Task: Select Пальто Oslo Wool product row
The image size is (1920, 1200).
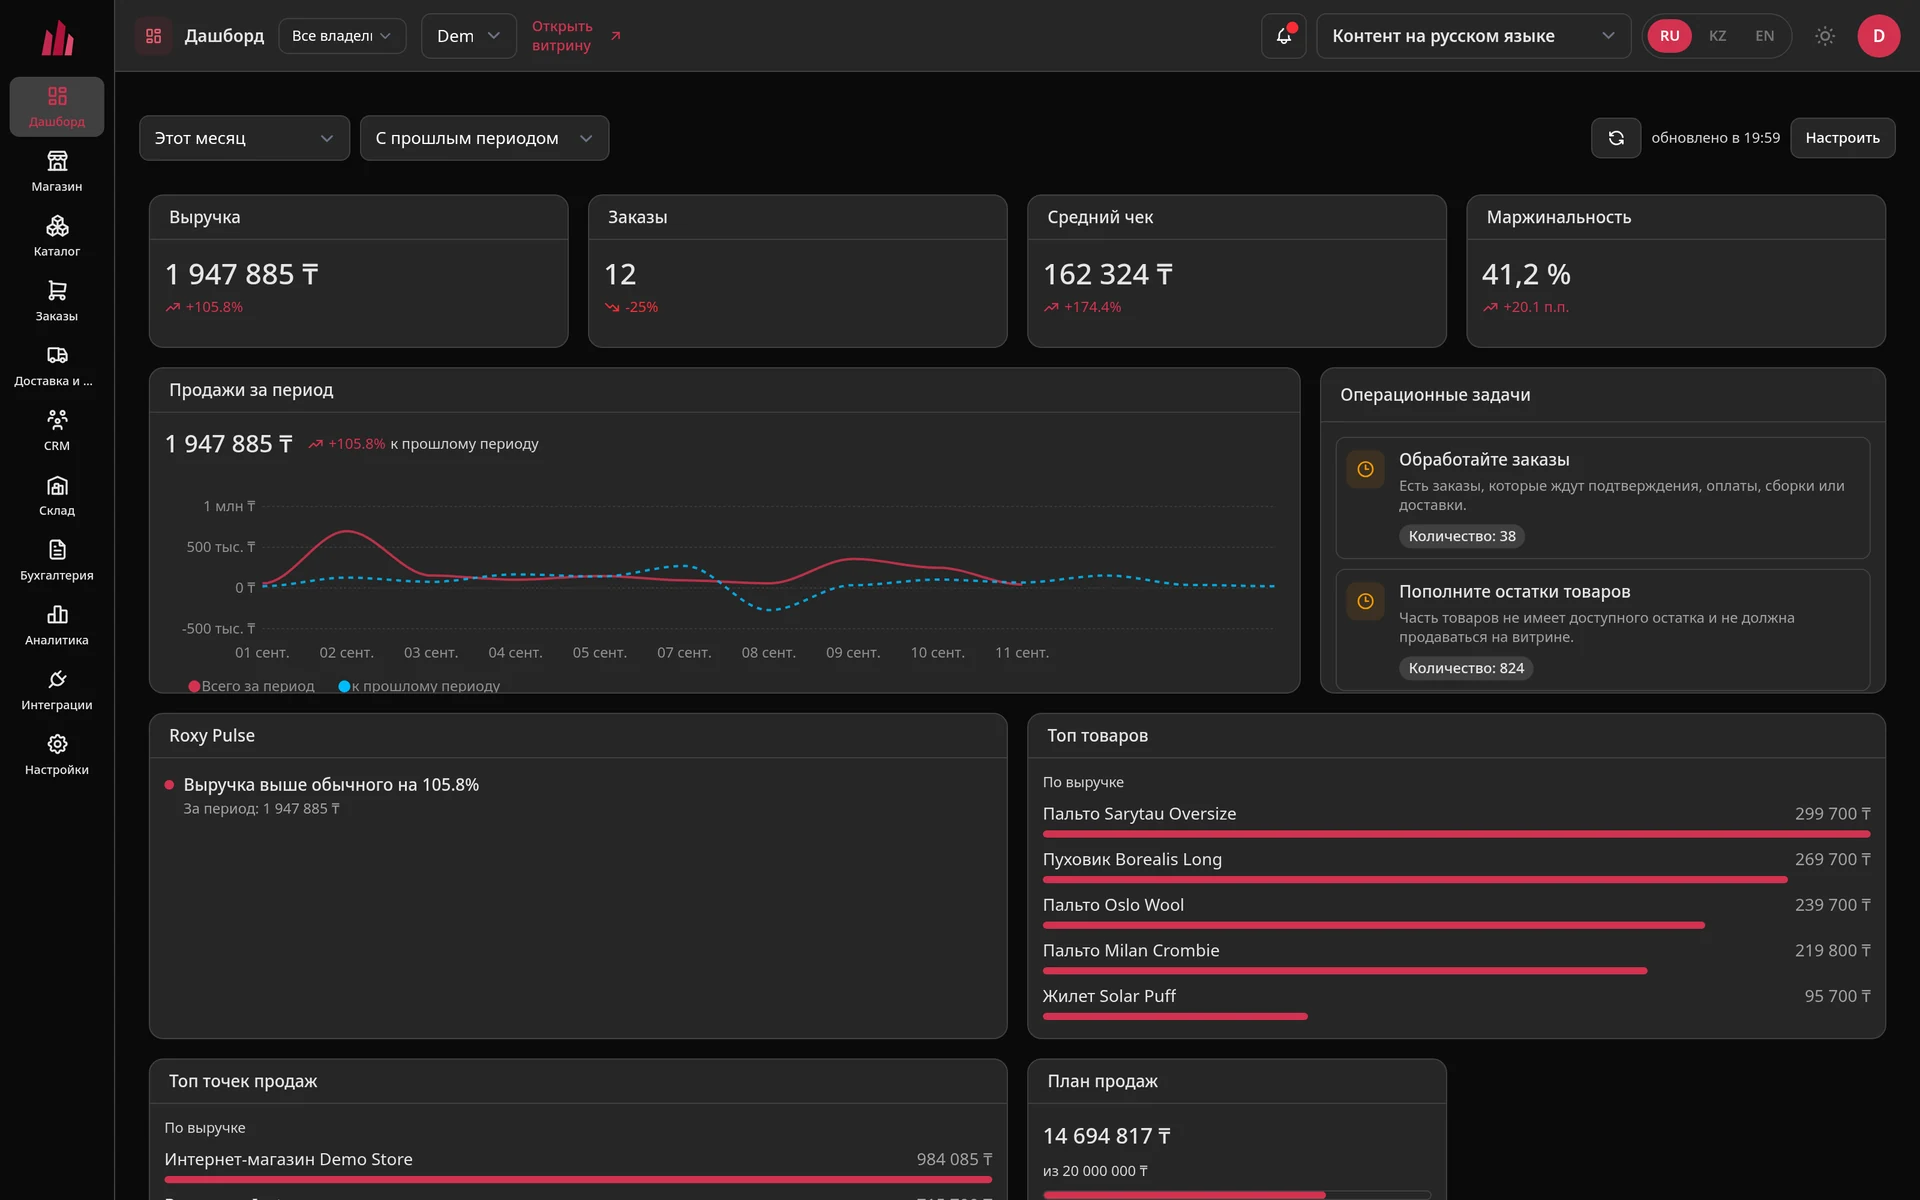Action: tap(1456, 911)
